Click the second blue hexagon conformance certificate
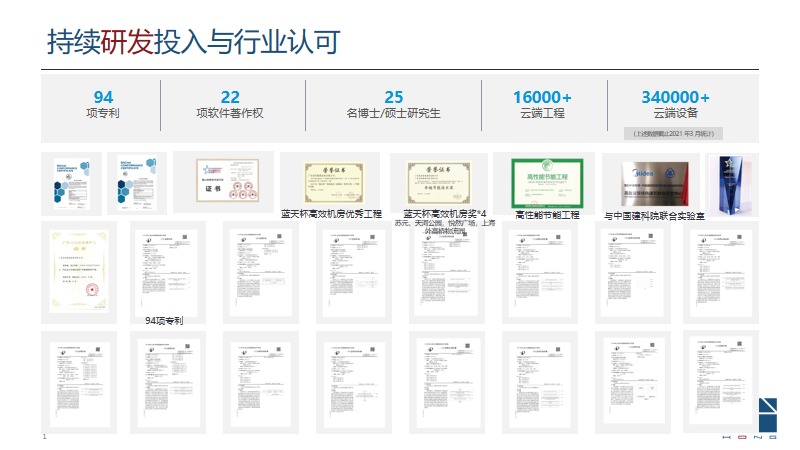800x450 pixels. [x=135, y=183]
